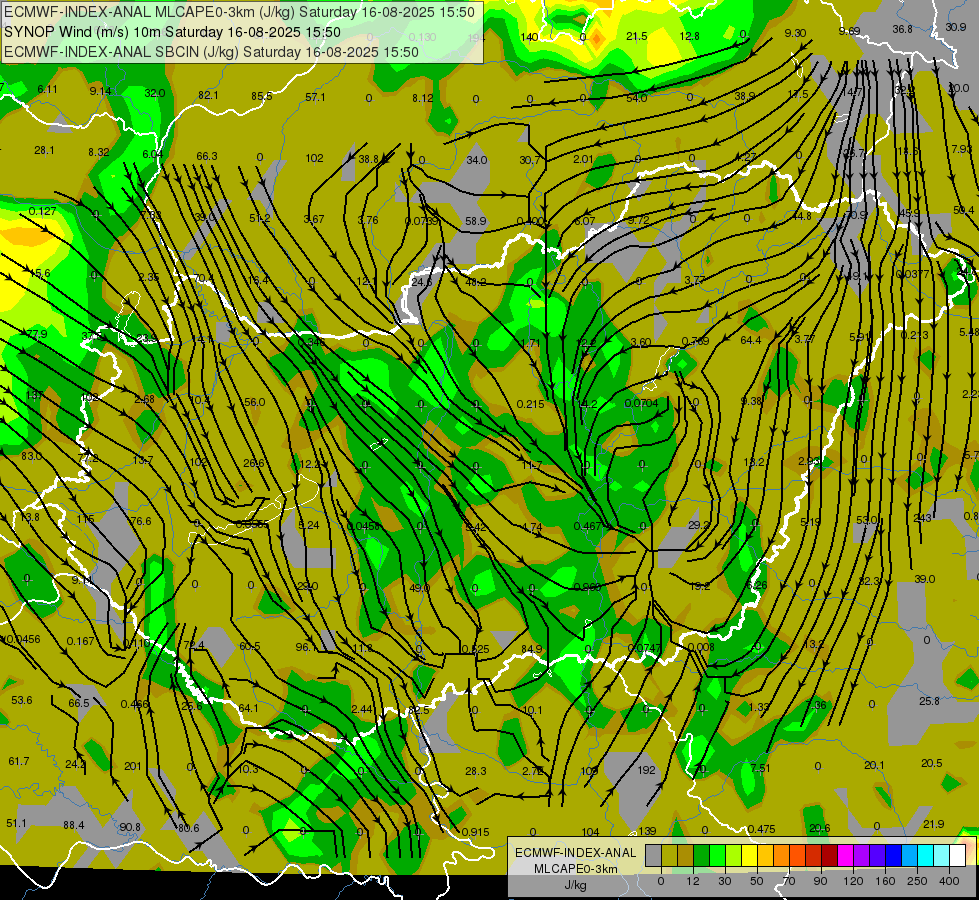Click the MLCAPE0-3km title line
The height and width of the screenshot is (900, 979).
239,12
